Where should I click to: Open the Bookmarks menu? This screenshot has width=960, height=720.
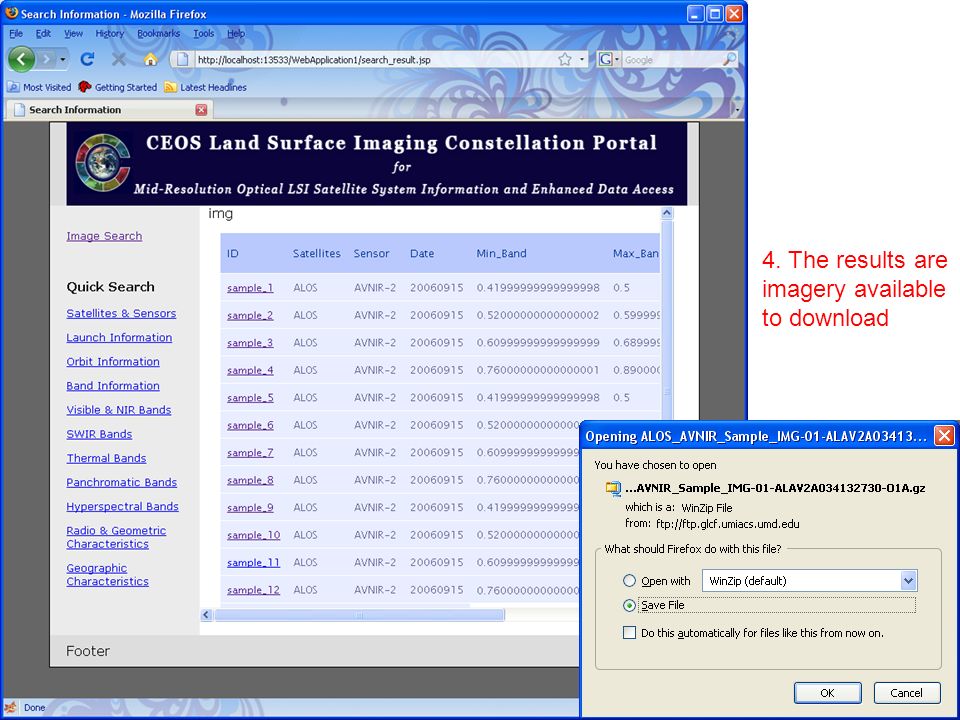(x=159, y=34)
